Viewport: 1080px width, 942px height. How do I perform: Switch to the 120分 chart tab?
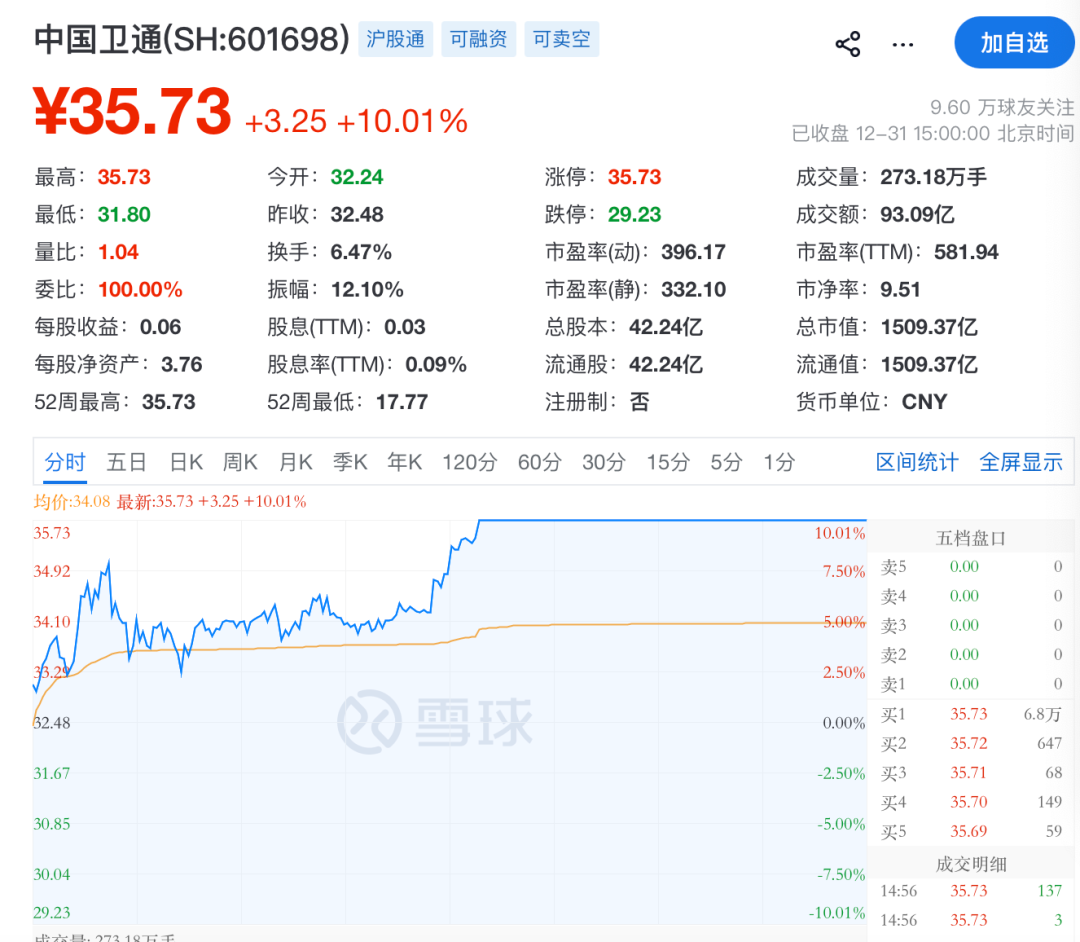[469, 462]
